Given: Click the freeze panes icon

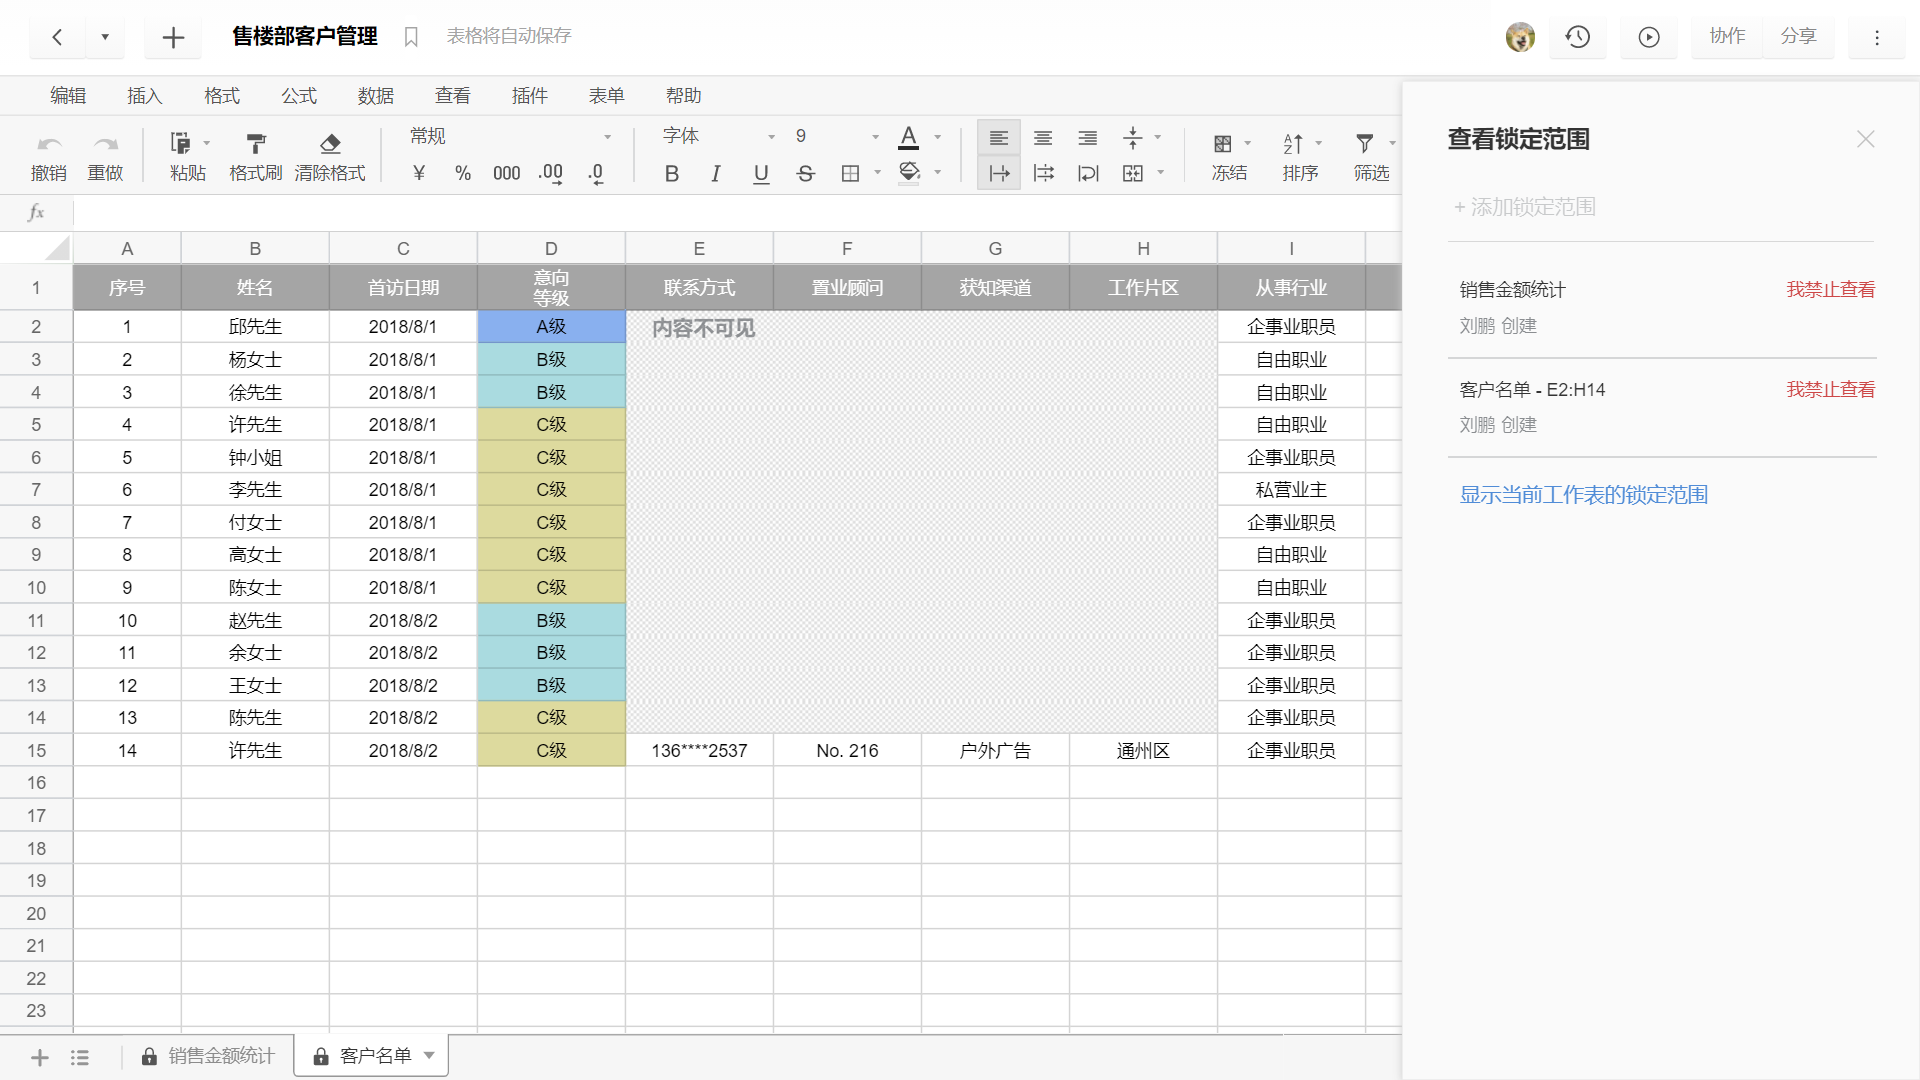Looking at the screenshot, I should click(x=1222, y=144).
